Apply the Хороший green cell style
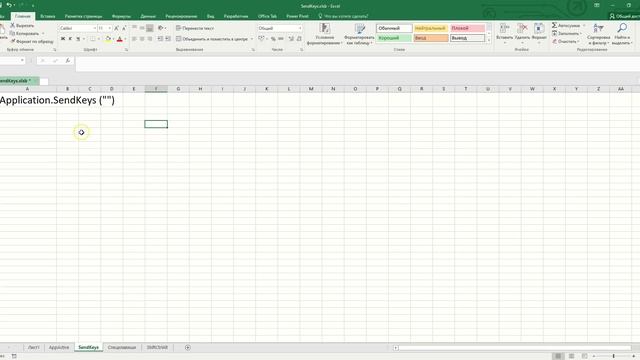Viewport: 640px width, 360px height. point(394,38)
